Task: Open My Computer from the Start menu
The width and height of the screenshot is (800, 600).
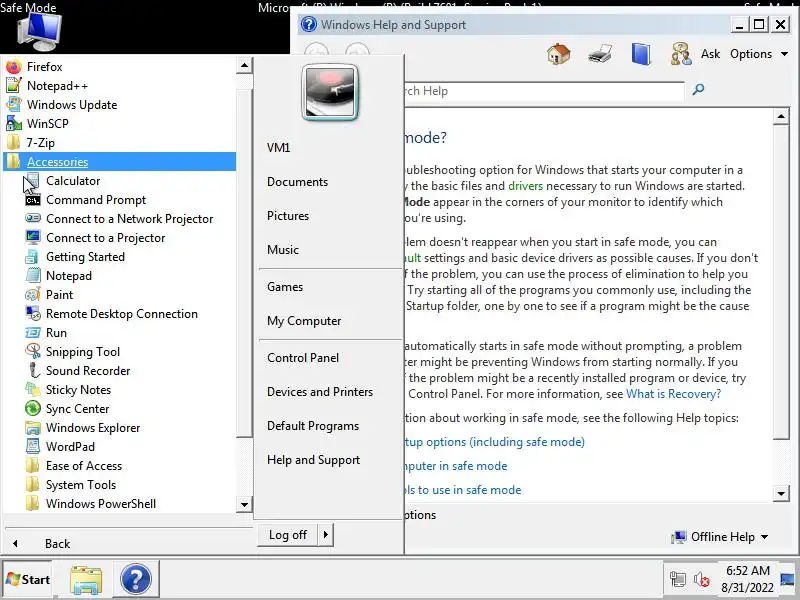Action: 304,321
